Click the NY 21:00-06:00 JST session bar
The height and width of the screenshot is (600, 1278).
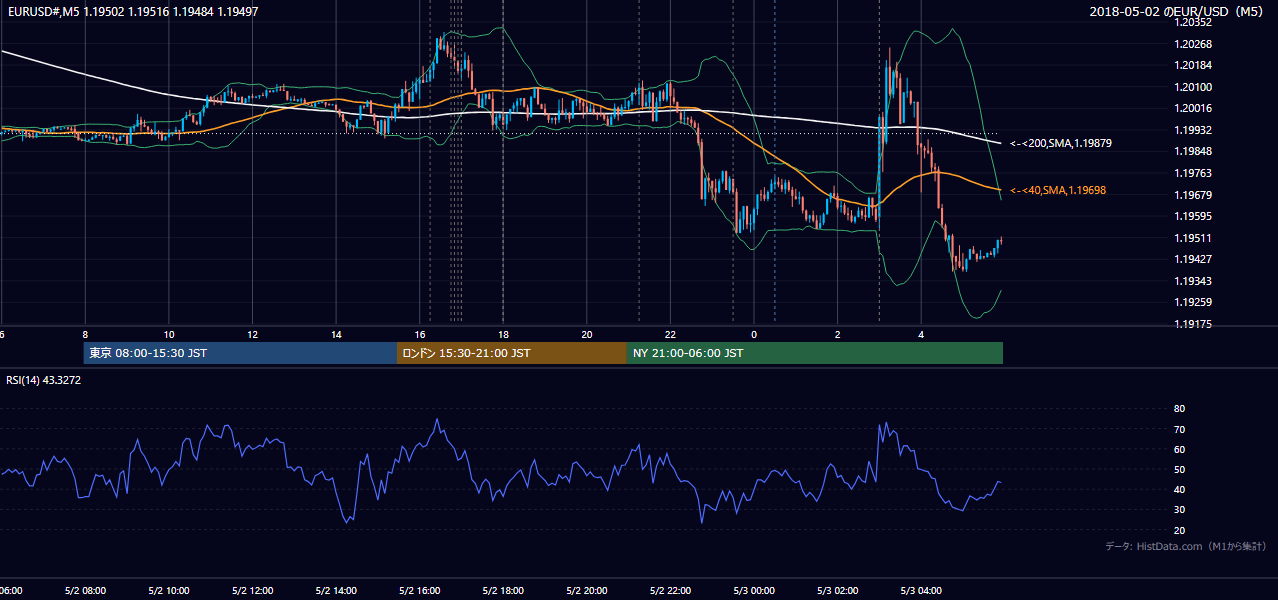coord(815,353)
